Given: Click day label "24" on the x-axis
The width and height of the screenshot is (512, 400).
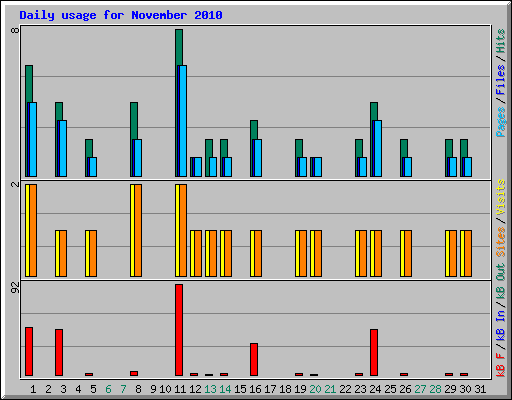Looking at the screenshot, I should pos(375,389).
